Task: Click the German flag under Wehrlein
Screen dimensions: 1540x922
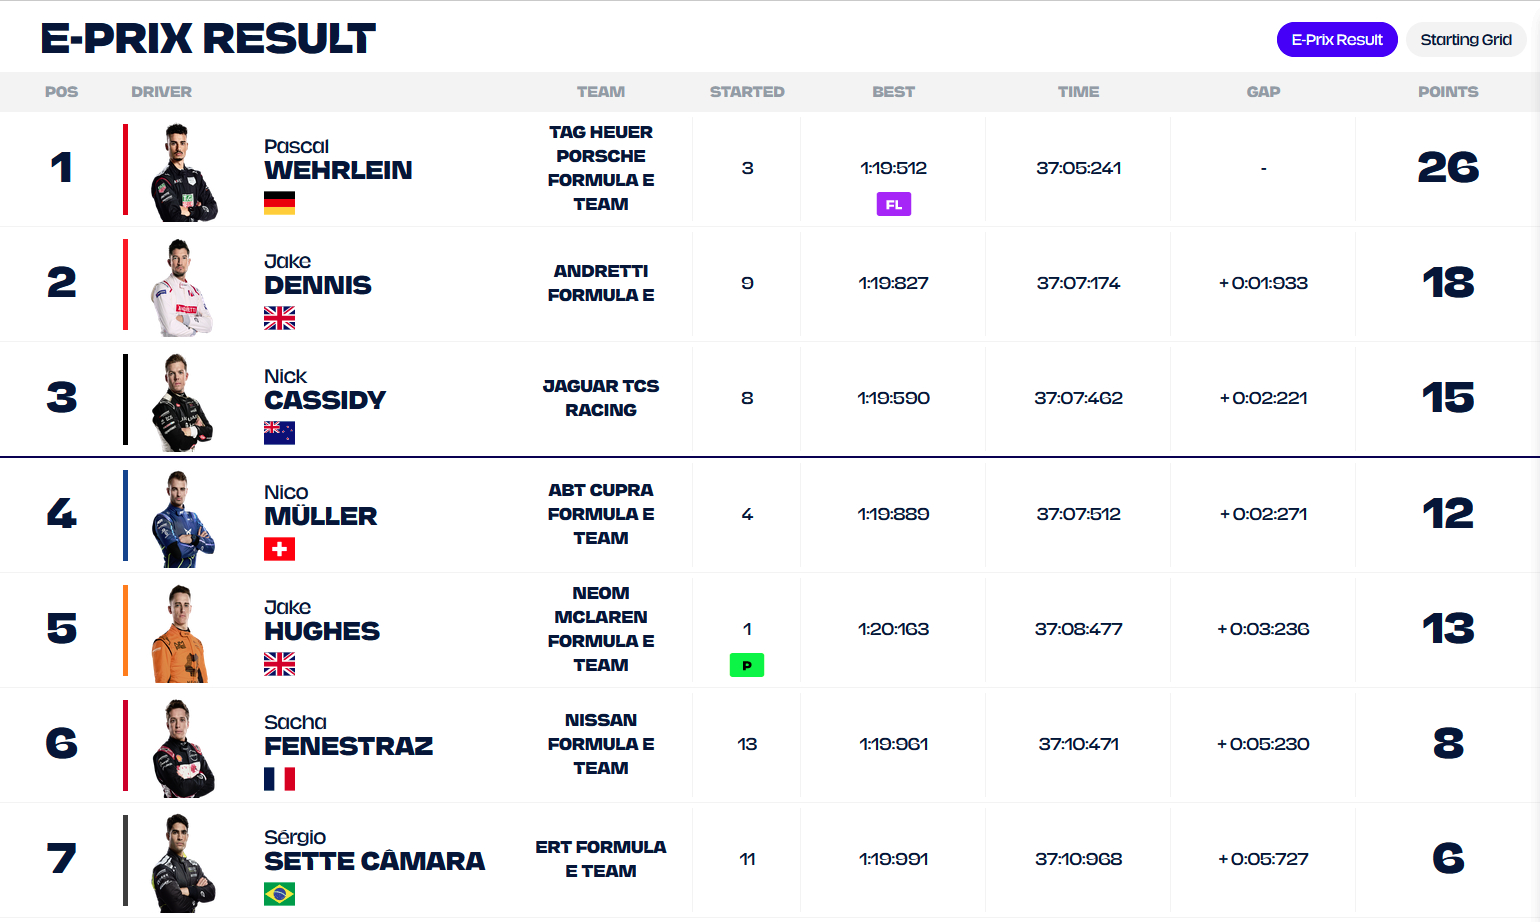Action: 279,203
